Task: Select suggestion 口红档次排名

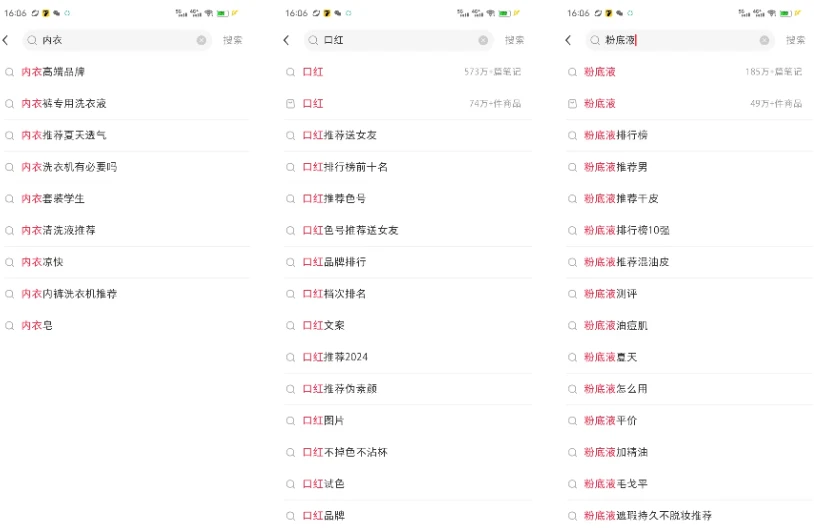Action: 334,293
